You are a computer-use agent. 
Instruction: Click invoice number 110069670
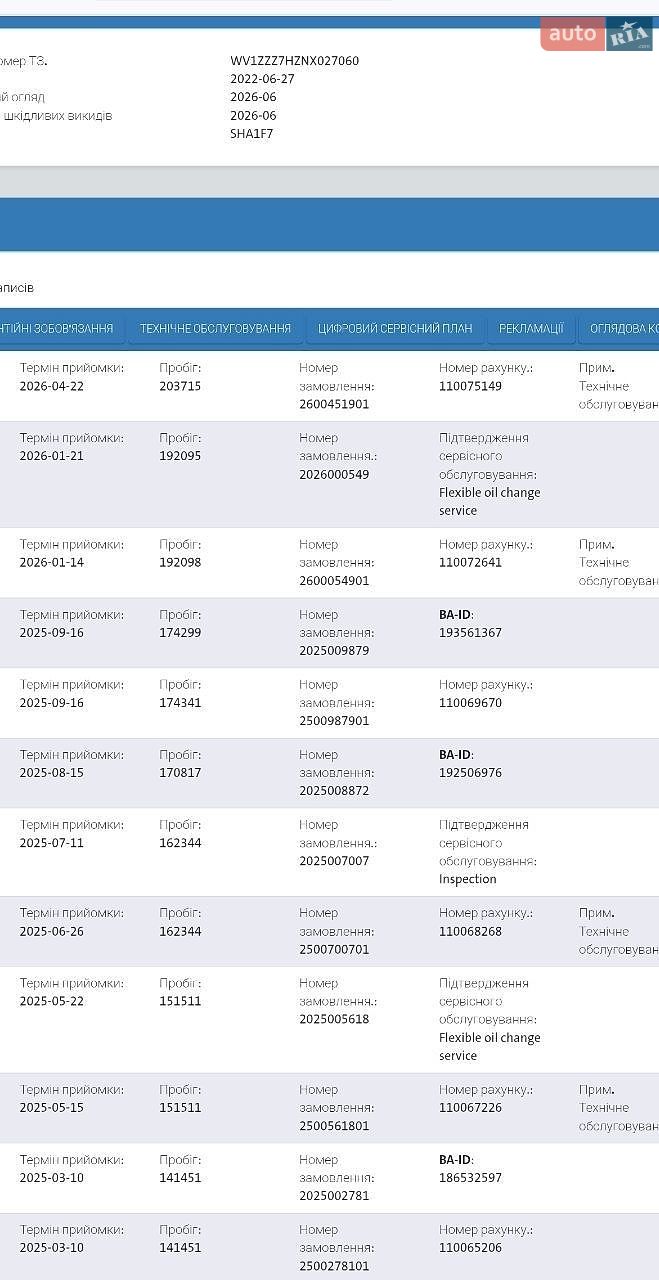tap(470, 703)
